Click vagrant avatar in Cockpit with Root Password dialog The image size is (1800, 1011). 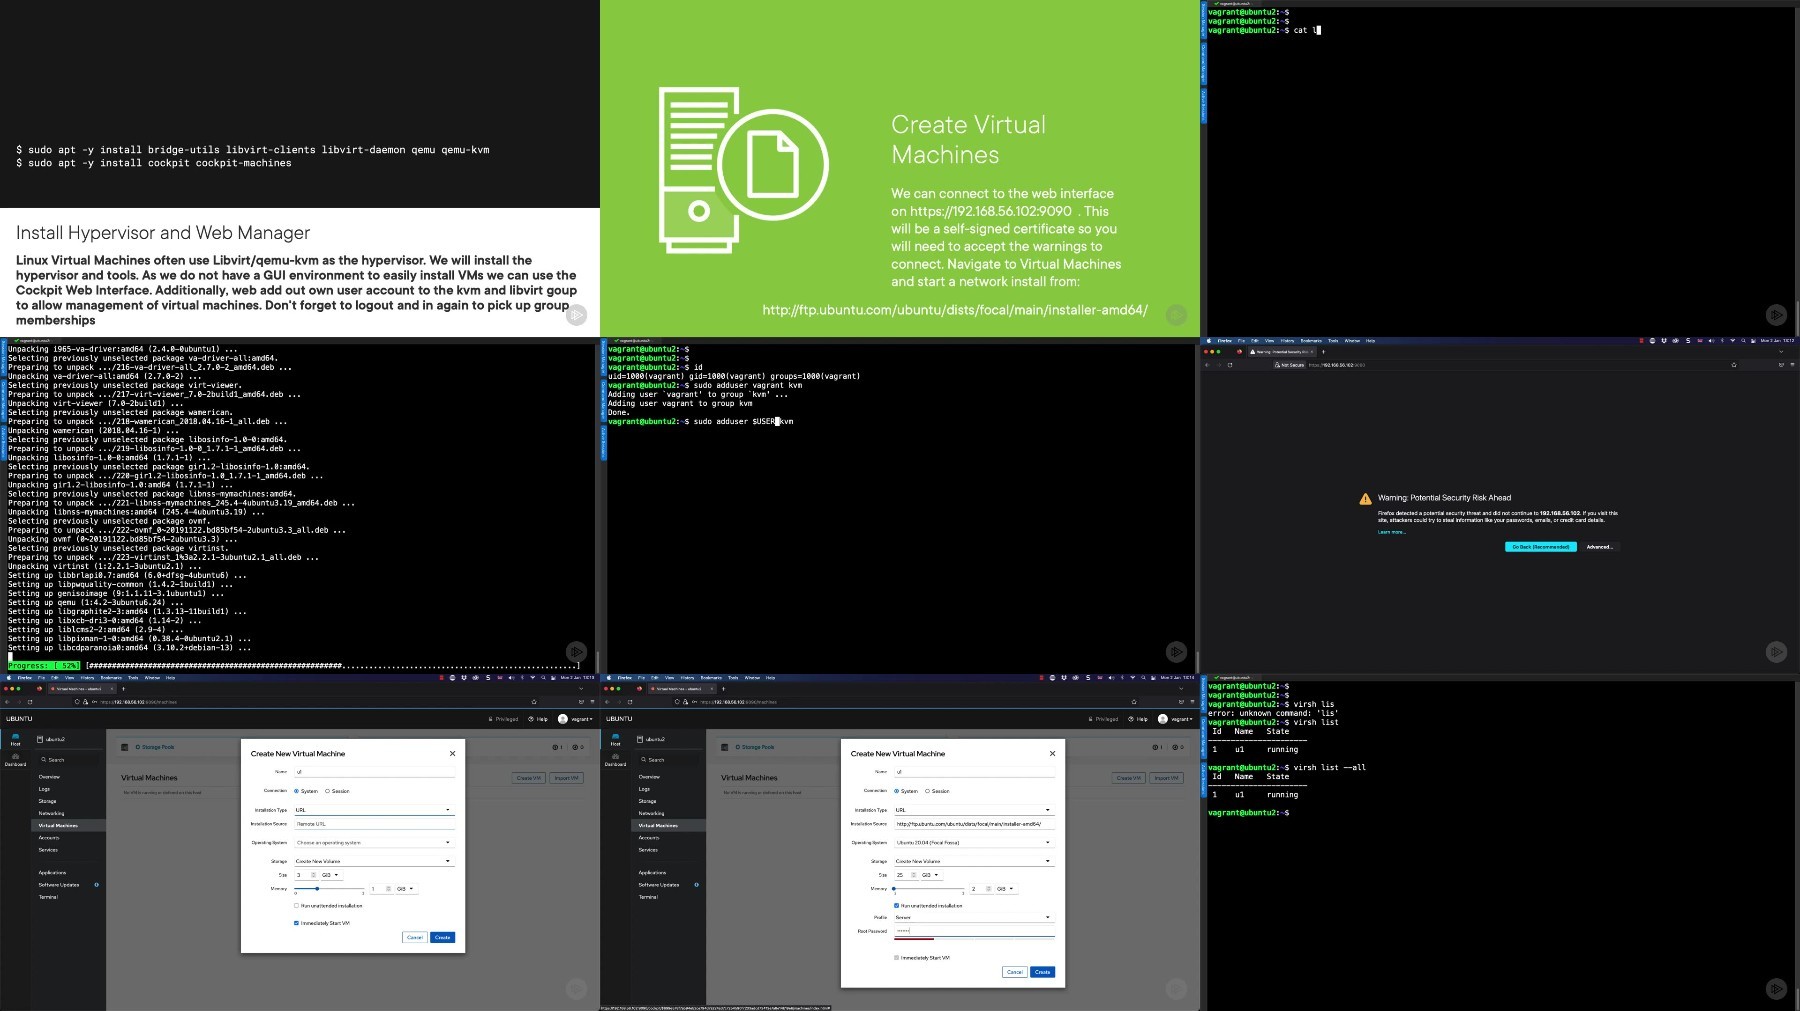(x=1163, y=719)
